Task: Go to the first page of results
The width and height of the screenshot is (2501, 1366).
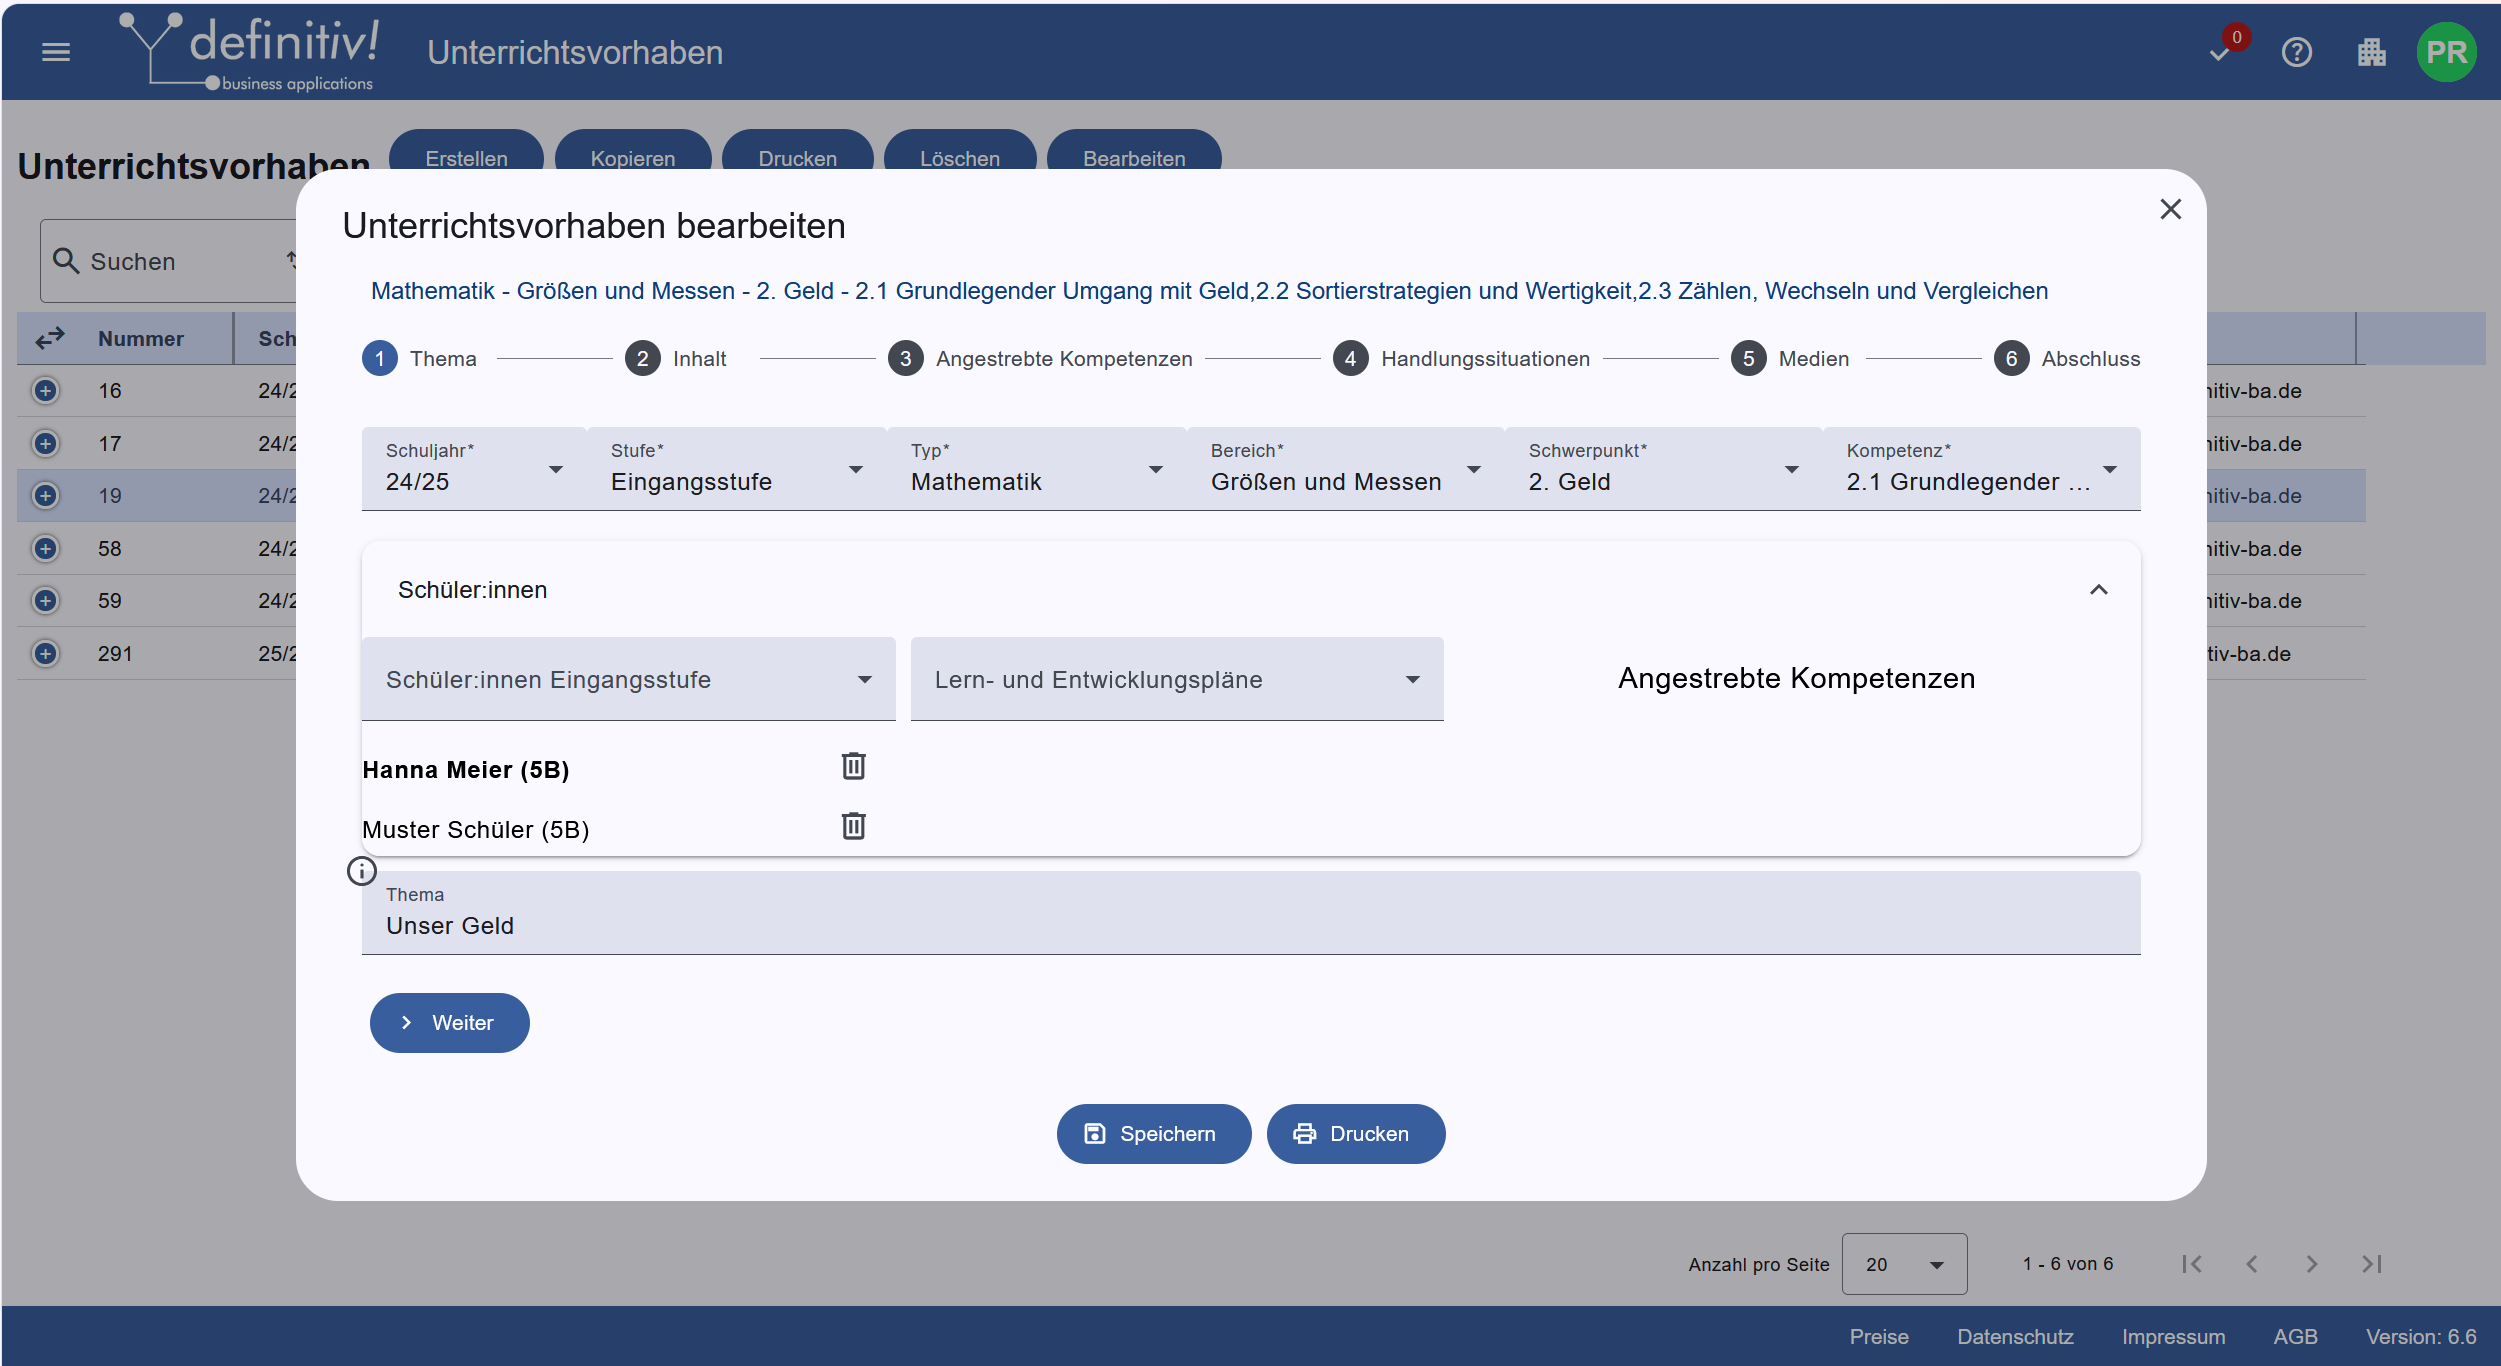Action: [2192, 1264]
